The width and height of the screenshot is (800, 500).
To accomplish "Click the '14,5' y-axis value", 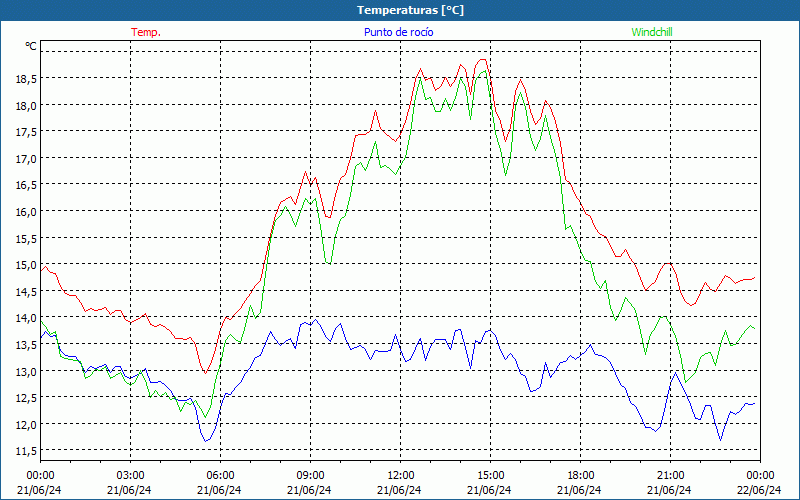I will [26, 291].
